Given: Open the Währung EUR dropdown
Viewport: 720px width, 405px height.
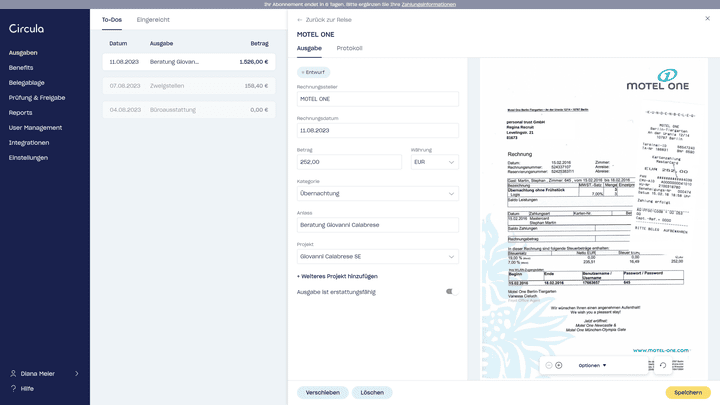Looking at the screenshot, I should 435,162.
